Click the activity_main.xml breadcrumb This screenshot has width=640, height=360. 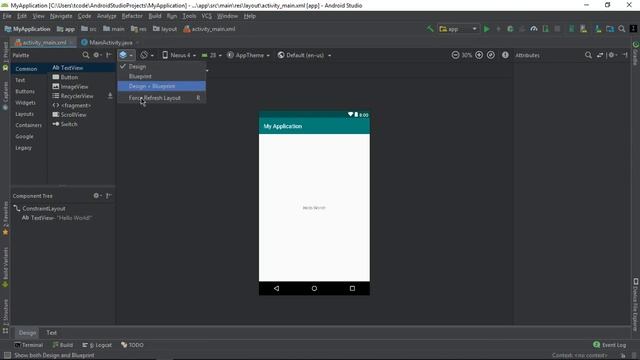point(209,29)
